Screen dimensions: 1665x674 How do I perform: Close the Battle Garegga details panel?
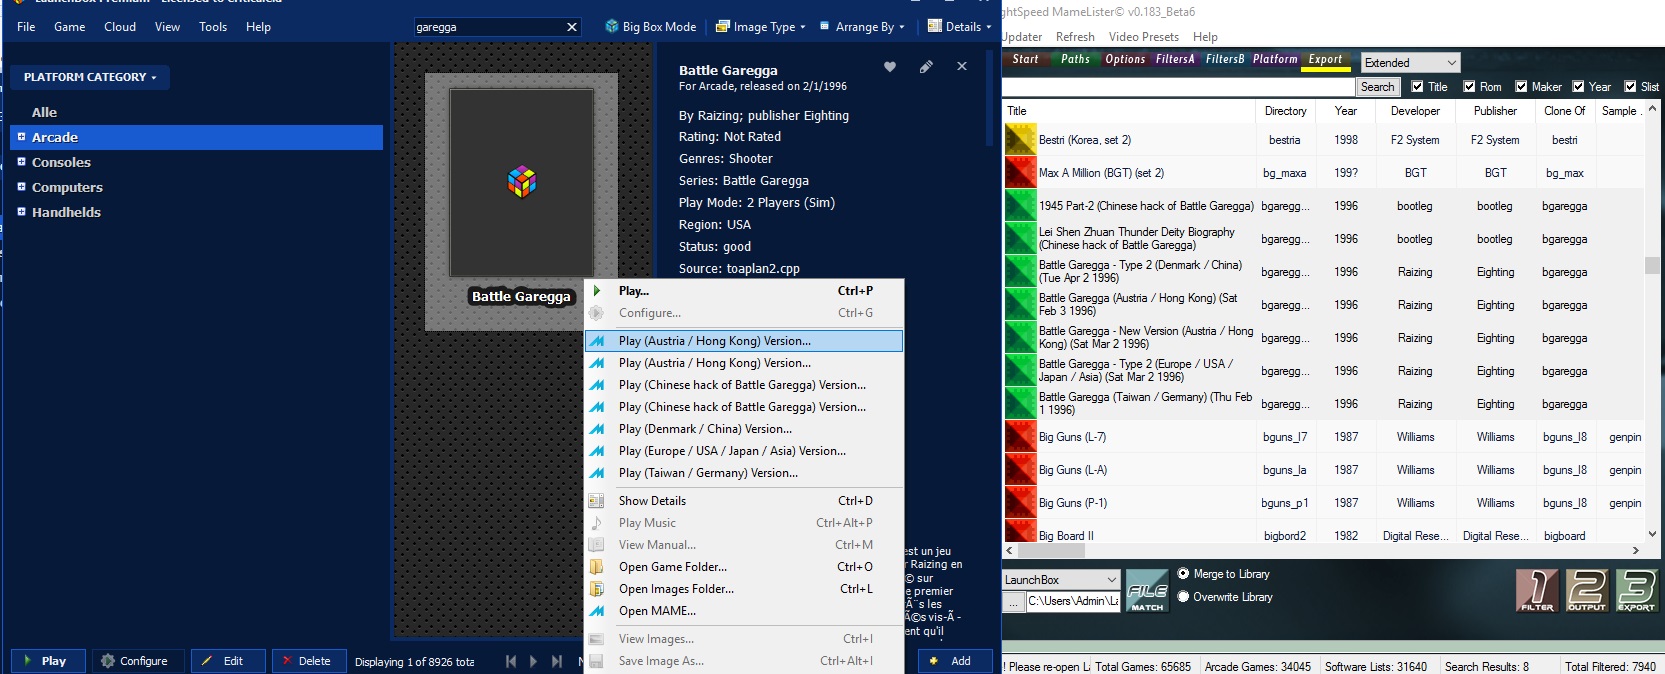(x=962, y=67)
